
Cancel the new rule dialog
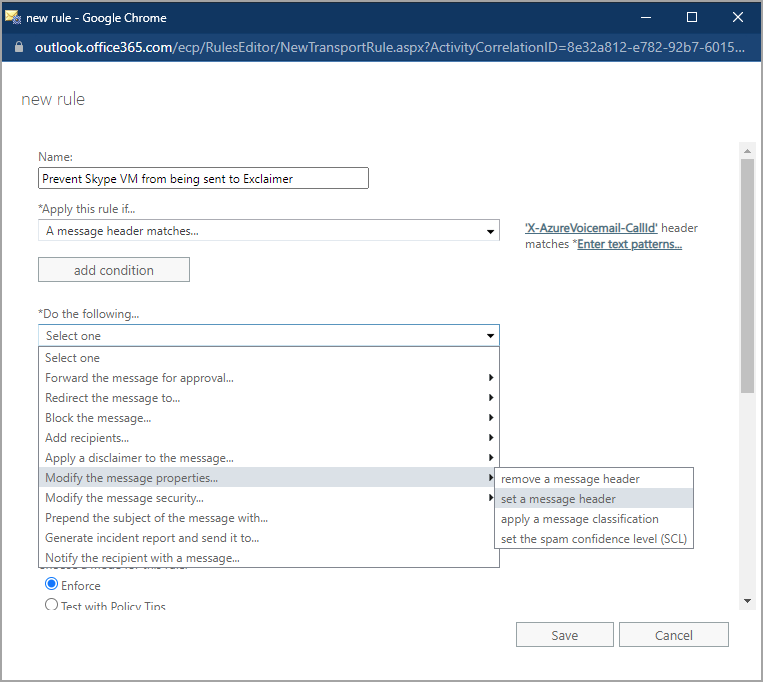click(673, 635)
